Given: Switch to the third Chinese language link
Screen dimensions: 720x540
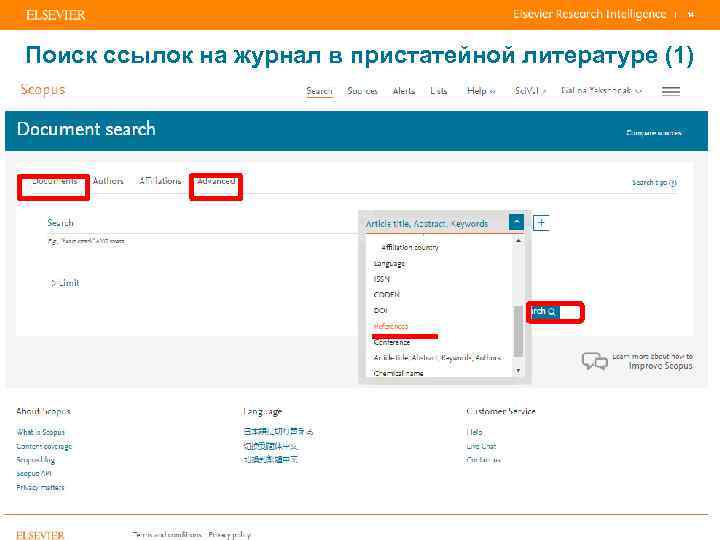Looking at the screenshot, I should 270,459.
